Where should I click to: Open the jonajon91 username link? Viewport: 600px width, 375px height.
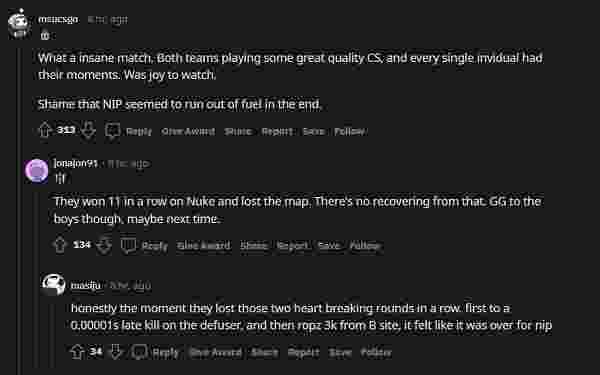pos(76,163)
